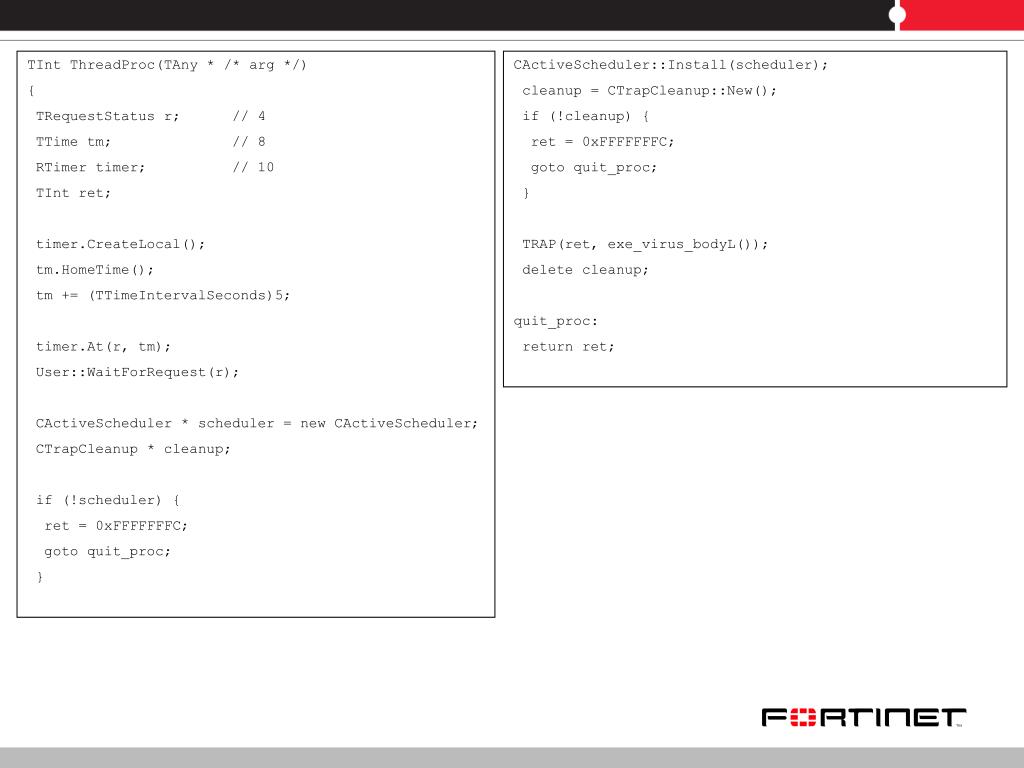1024x768 pixels.
Task: Click the '// 10' comment
Action: 253,167
